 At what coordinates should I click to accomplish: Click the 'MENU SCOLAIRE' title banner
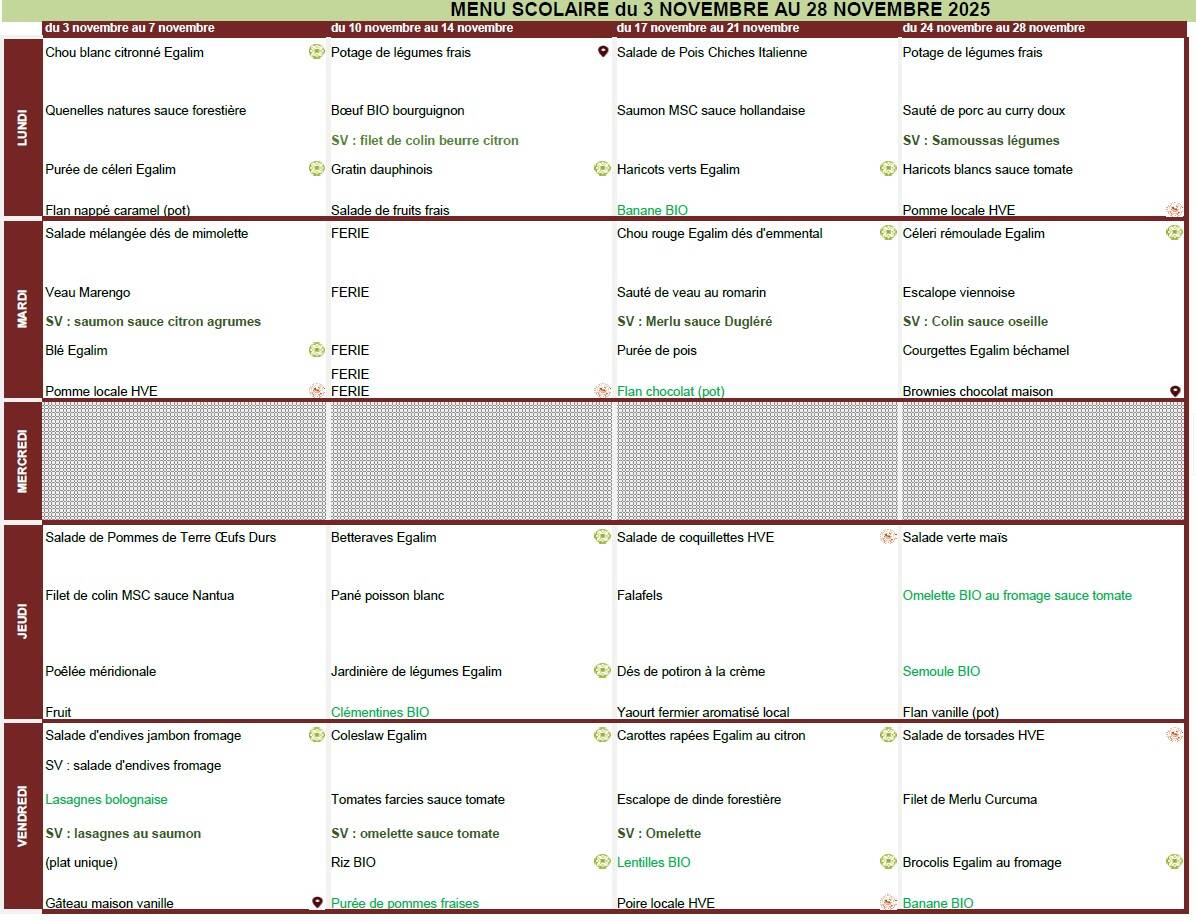(x=720, y=9)
